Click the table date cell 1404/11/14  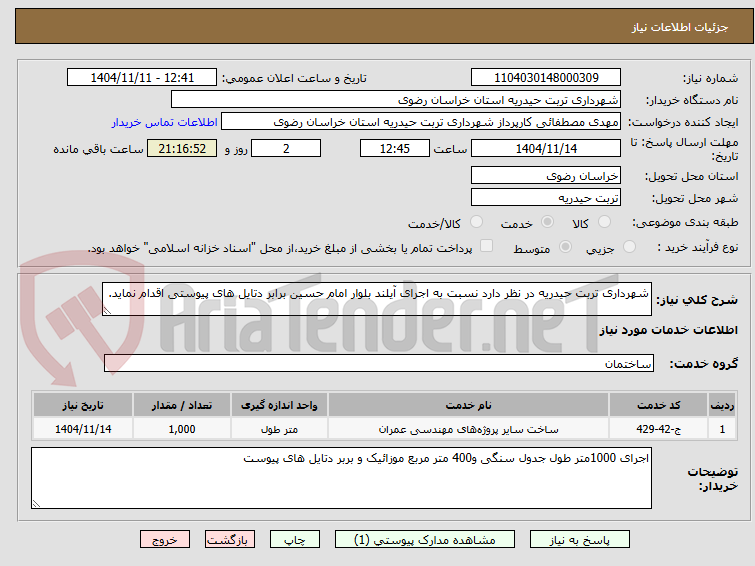pos(83,429)
